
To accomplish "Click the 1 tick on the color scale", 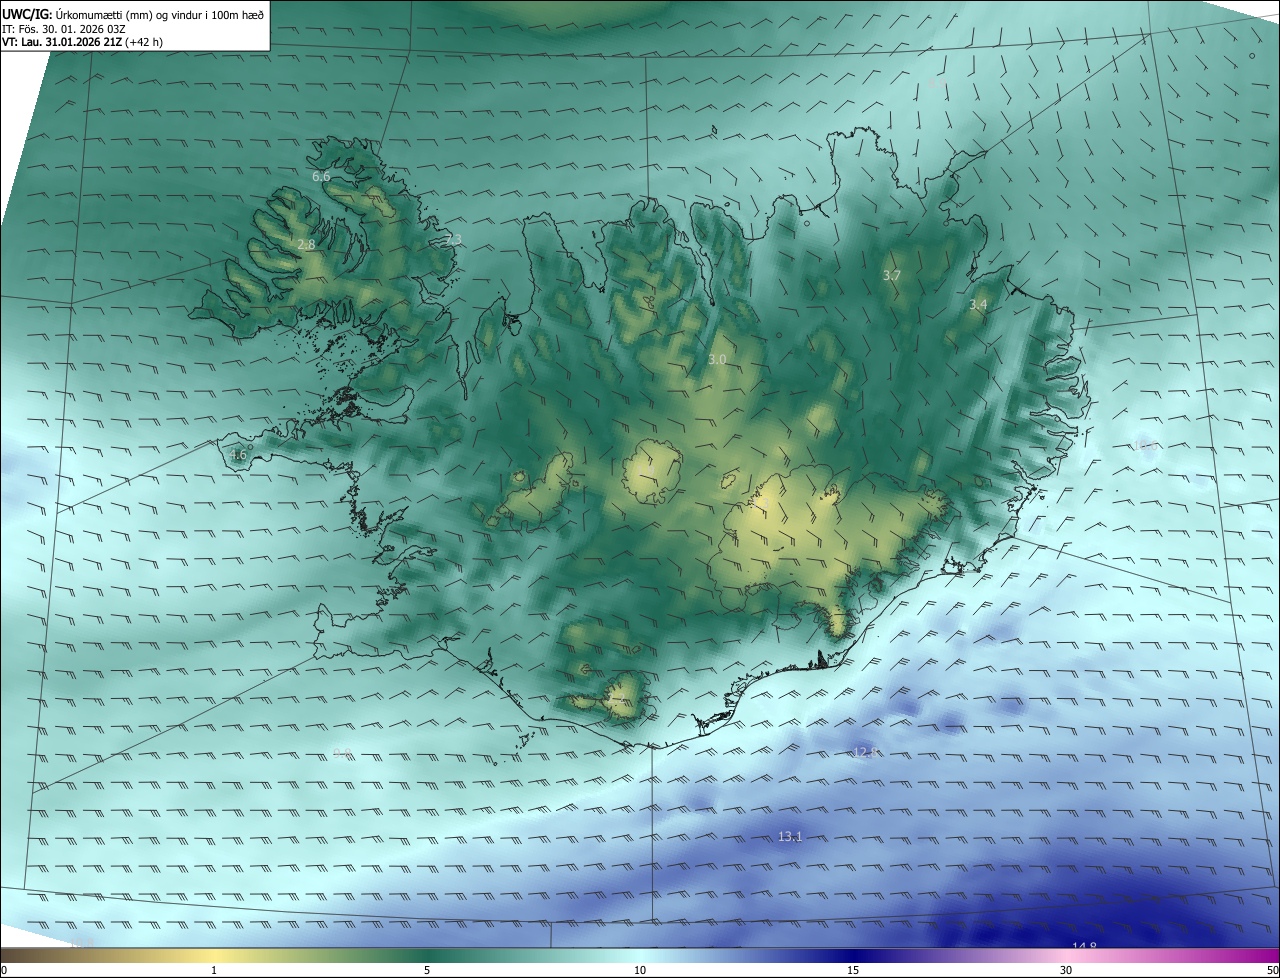I will tap(214, 970).
